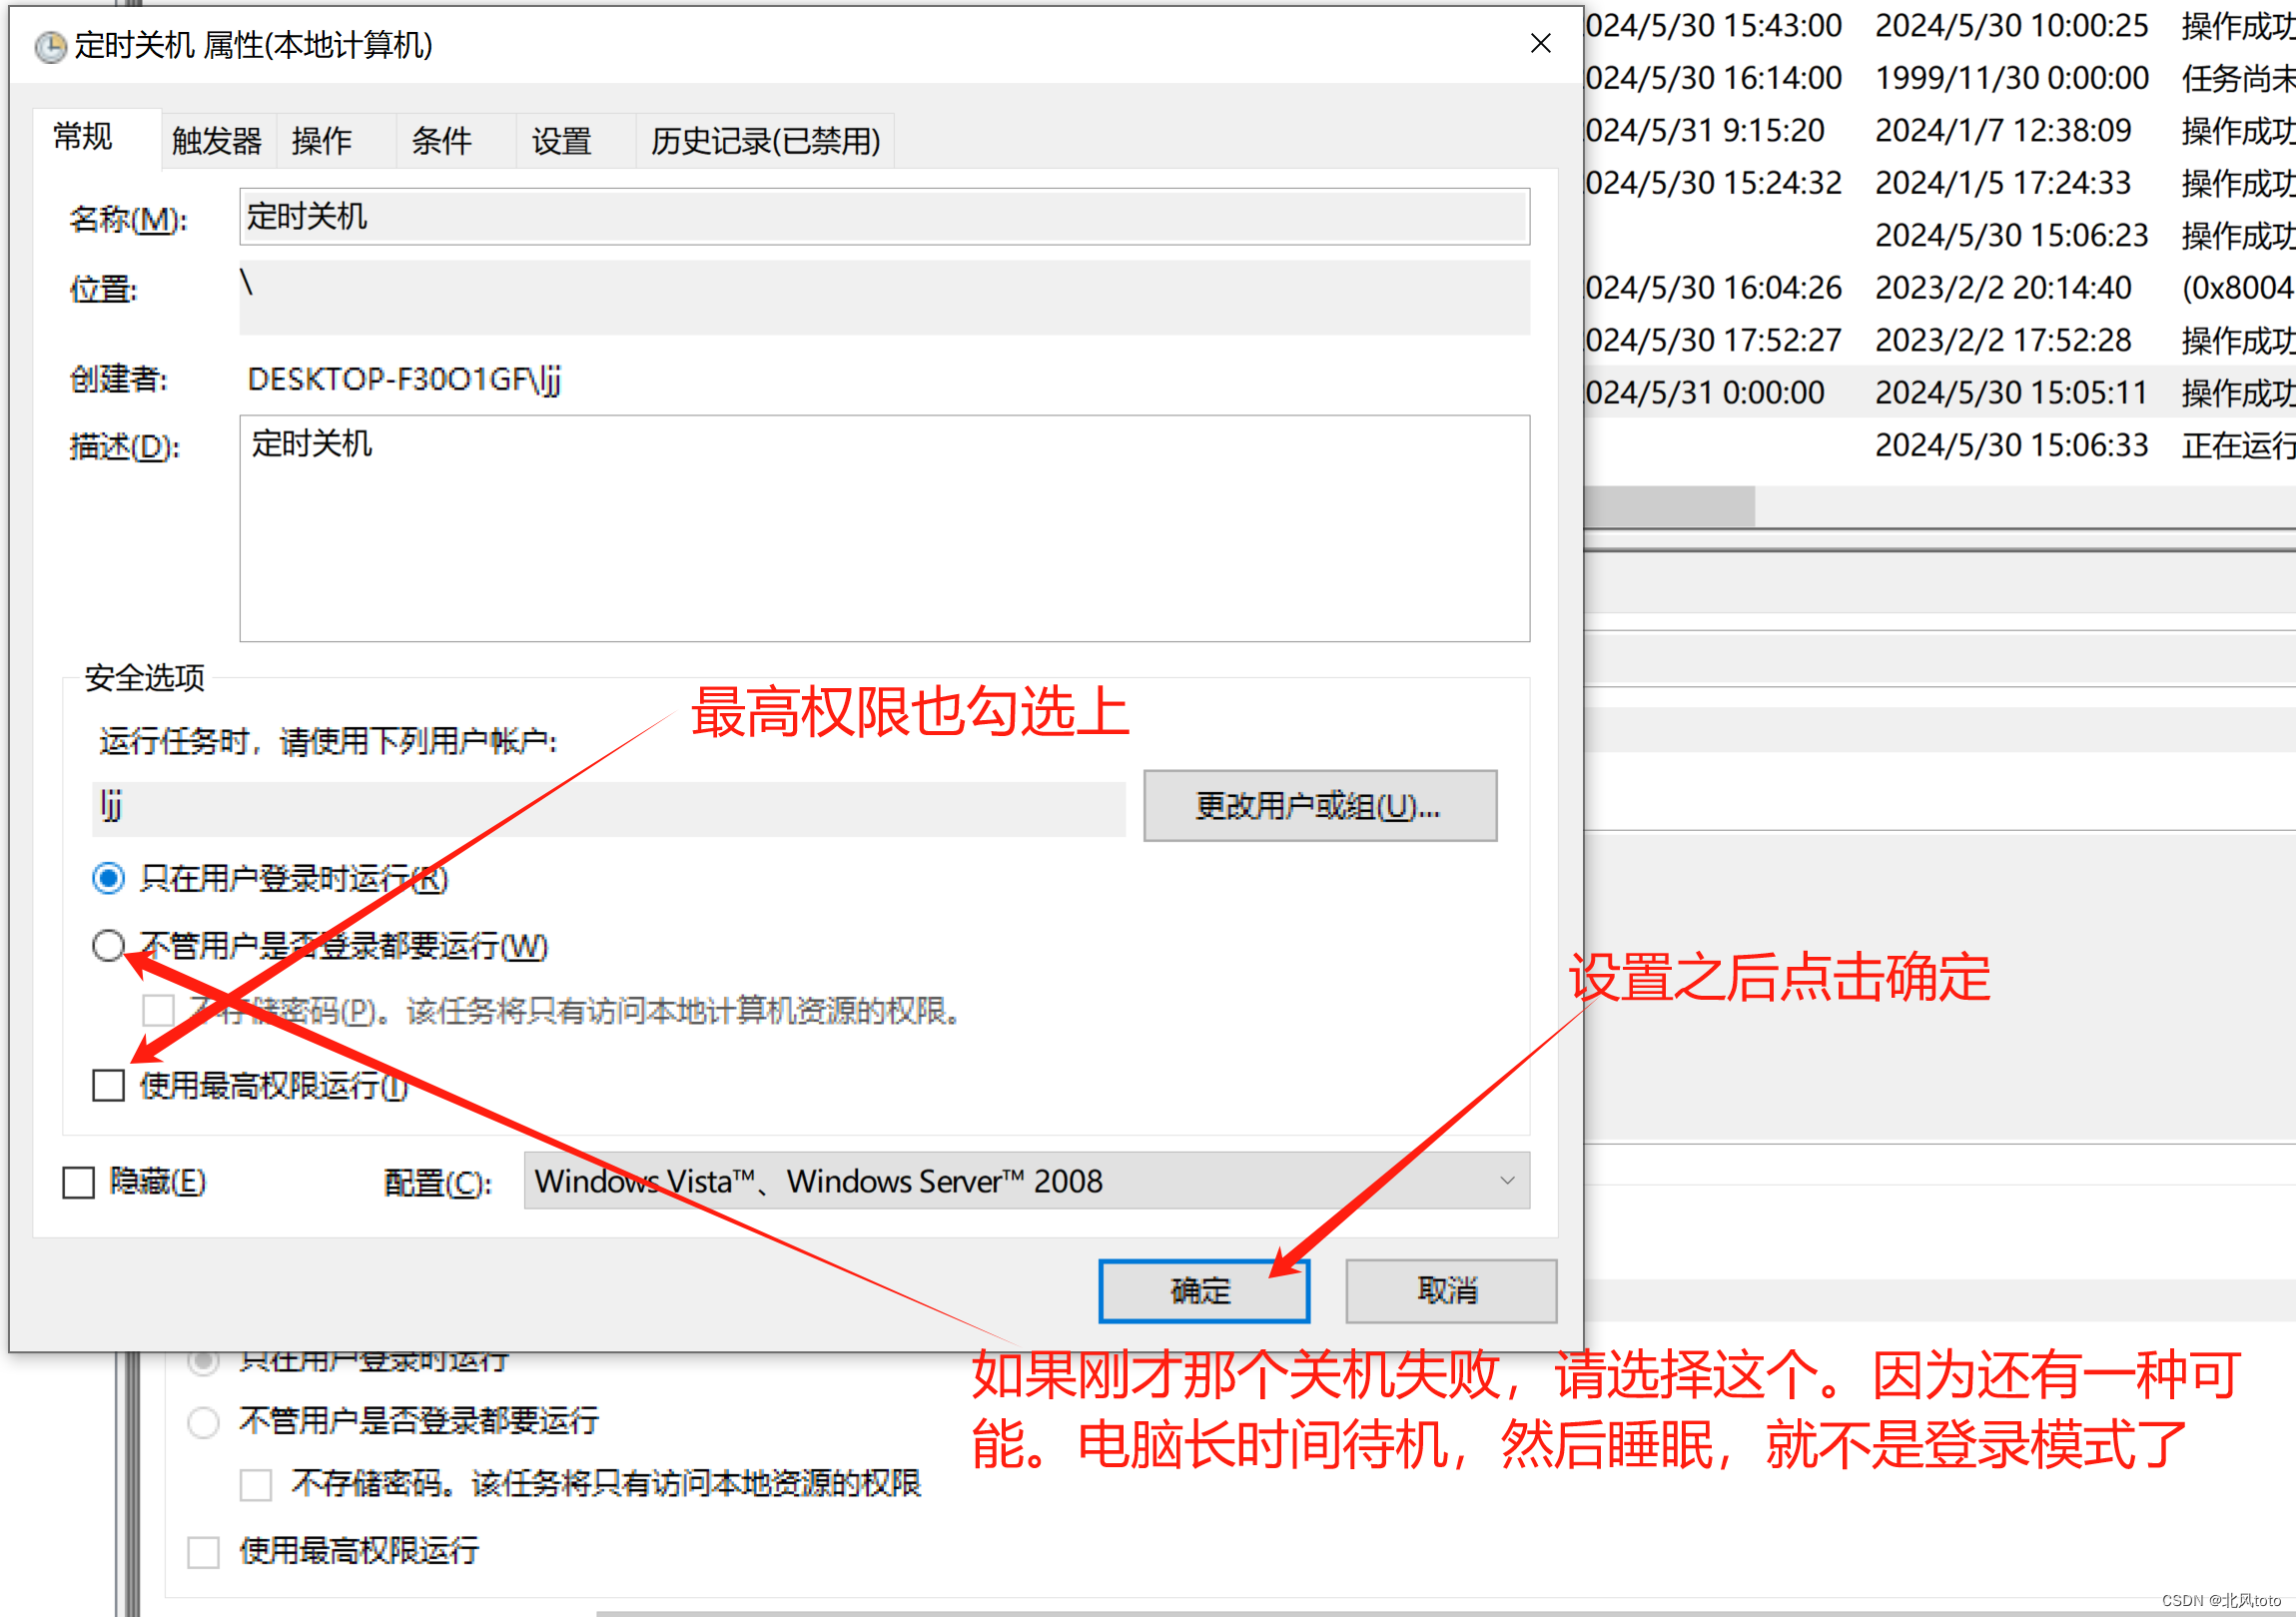Click the clock icon in dialog title bar

point(49,46)
